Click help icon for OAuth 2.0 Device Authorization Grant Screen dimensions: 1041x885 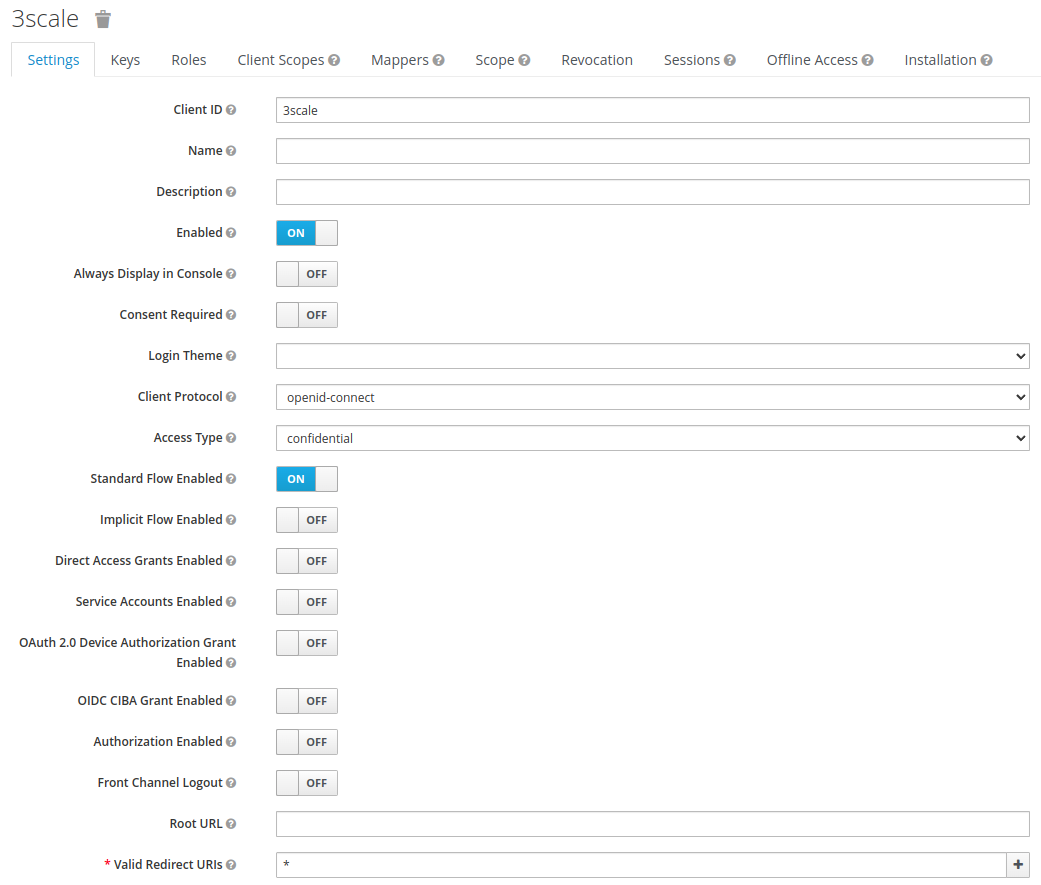tap(231, 663)
